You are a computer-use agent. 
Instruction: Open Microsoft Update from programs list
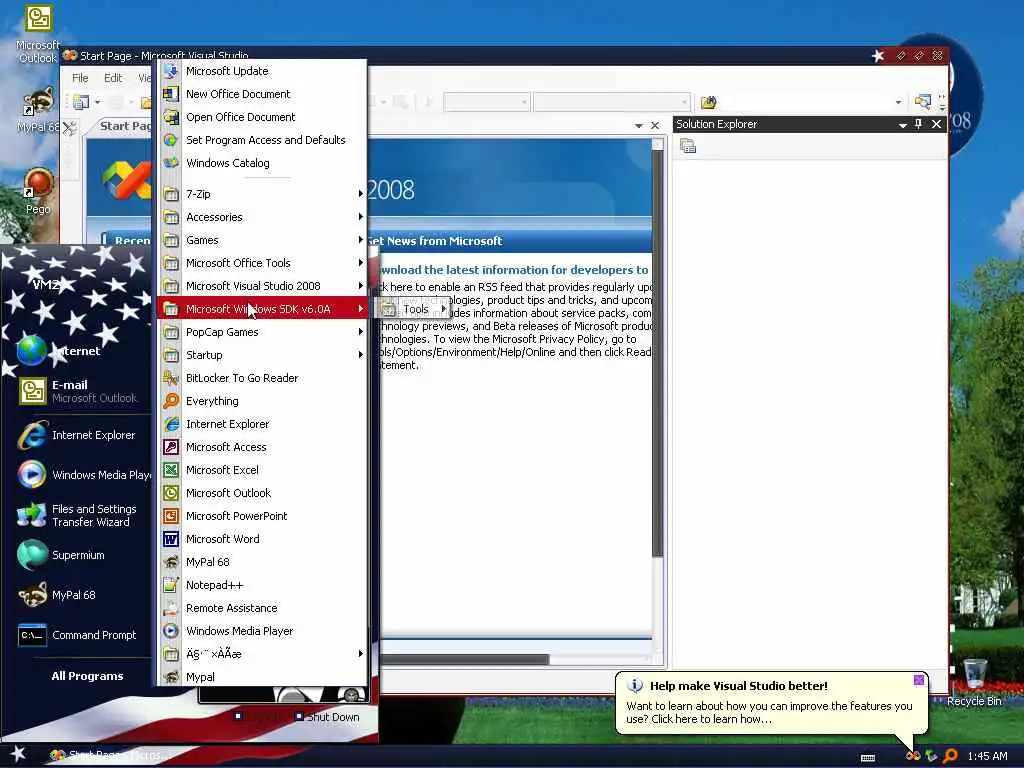point(262,71)
